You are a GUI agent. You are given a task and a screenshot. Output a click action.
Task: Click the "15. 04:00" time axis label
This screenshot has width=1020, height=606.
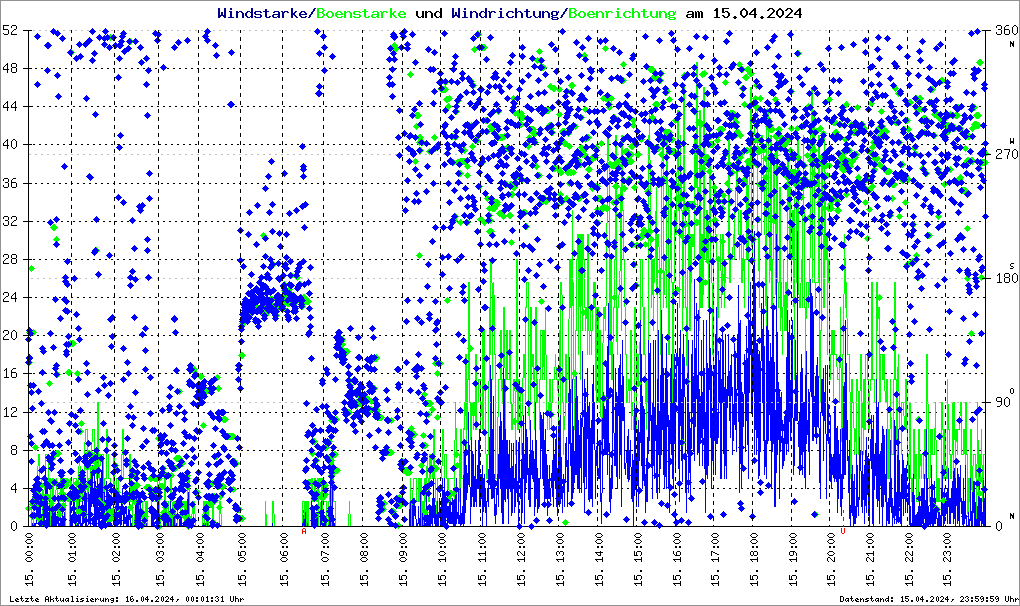(x=200, y=559)
